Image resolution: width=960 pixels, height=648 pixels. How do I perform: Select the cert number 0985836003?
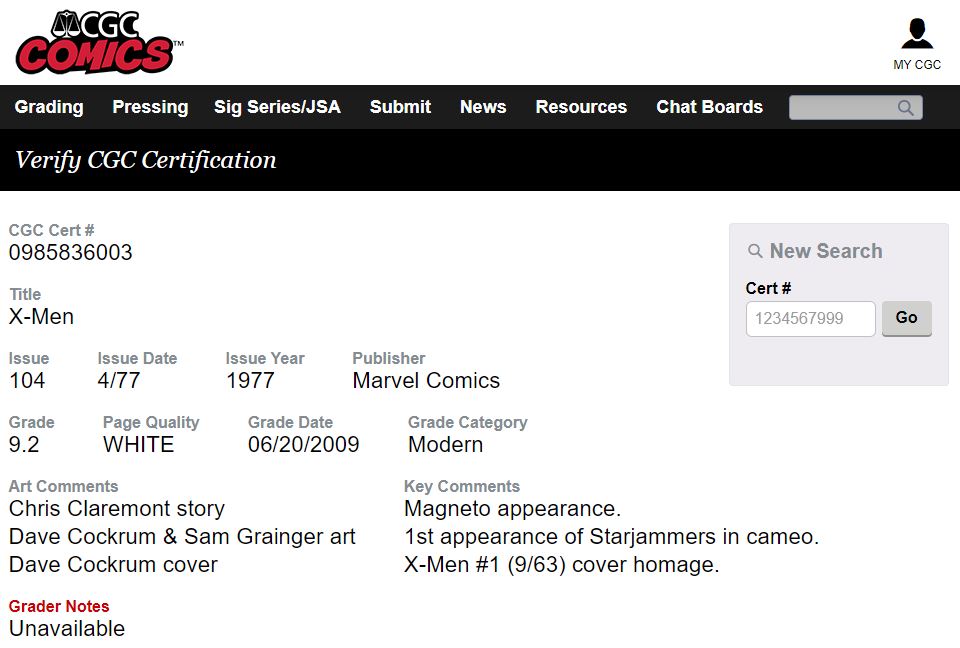coord(70,252)
